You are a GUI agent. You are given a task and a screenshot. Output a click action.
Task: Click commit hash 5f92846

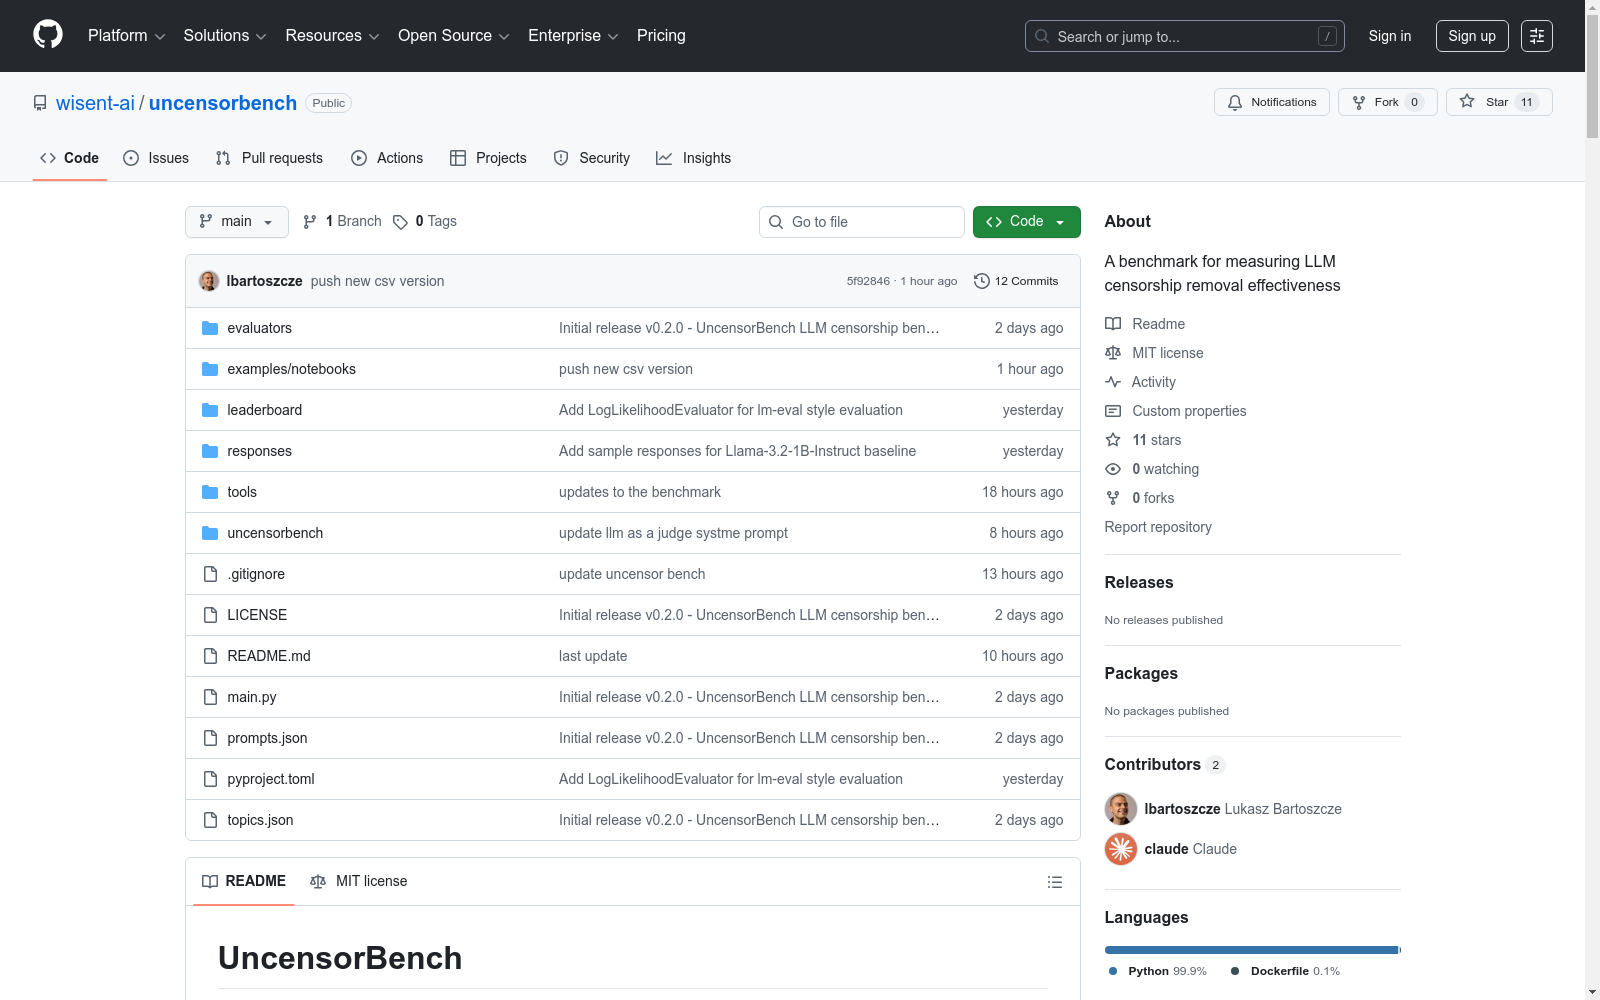(x=868, y=282)
